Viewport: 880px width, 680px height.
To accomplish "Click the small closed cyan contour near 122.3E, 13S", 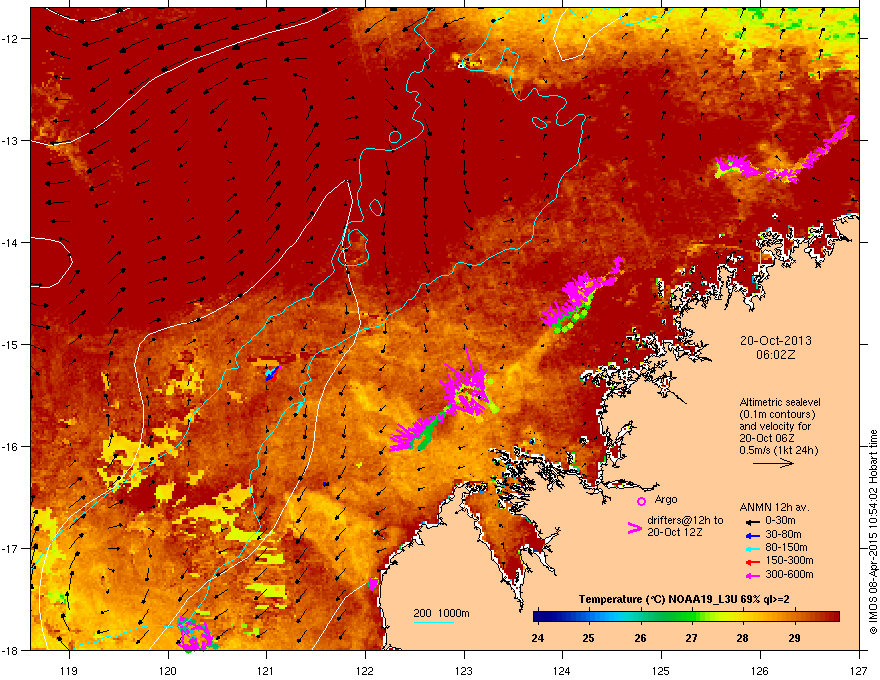I will 395,136.
